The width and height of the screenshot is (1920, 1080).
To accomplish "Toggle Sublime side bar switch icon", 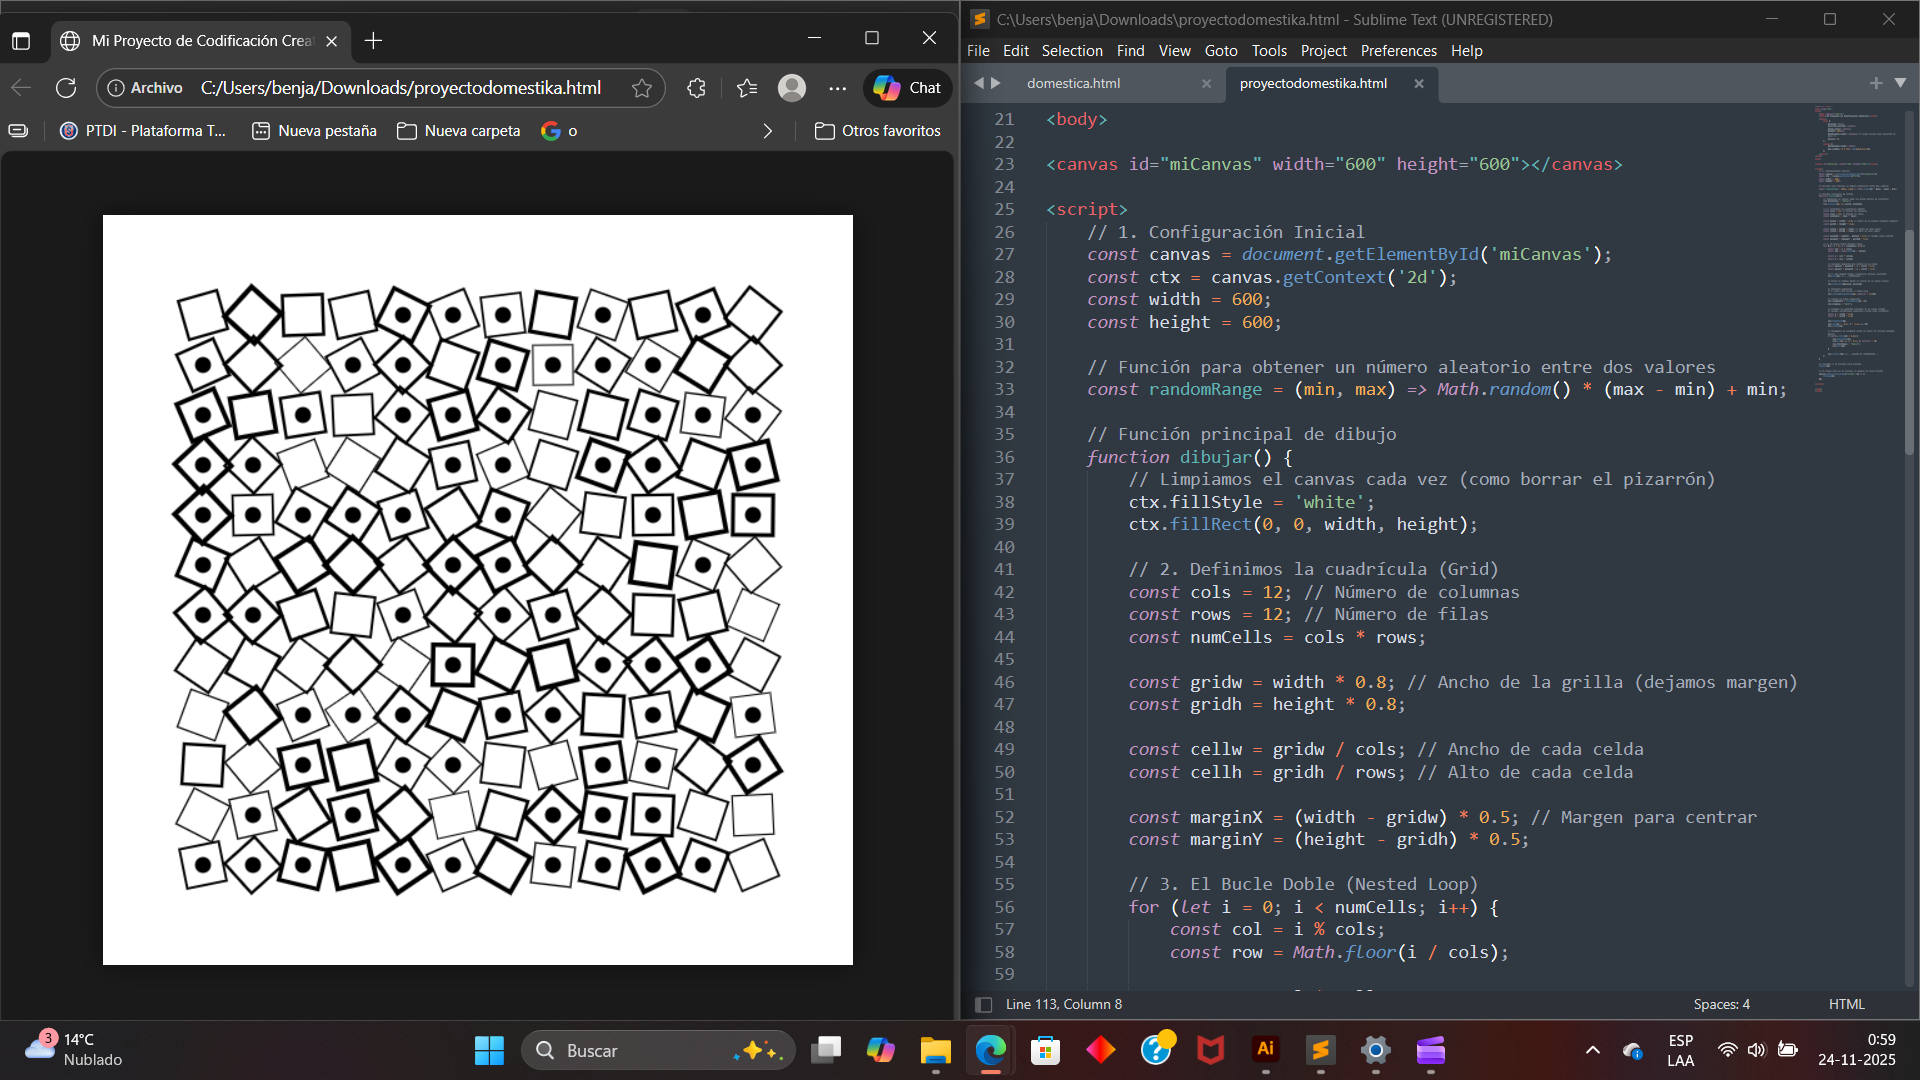I will 983,1004.
